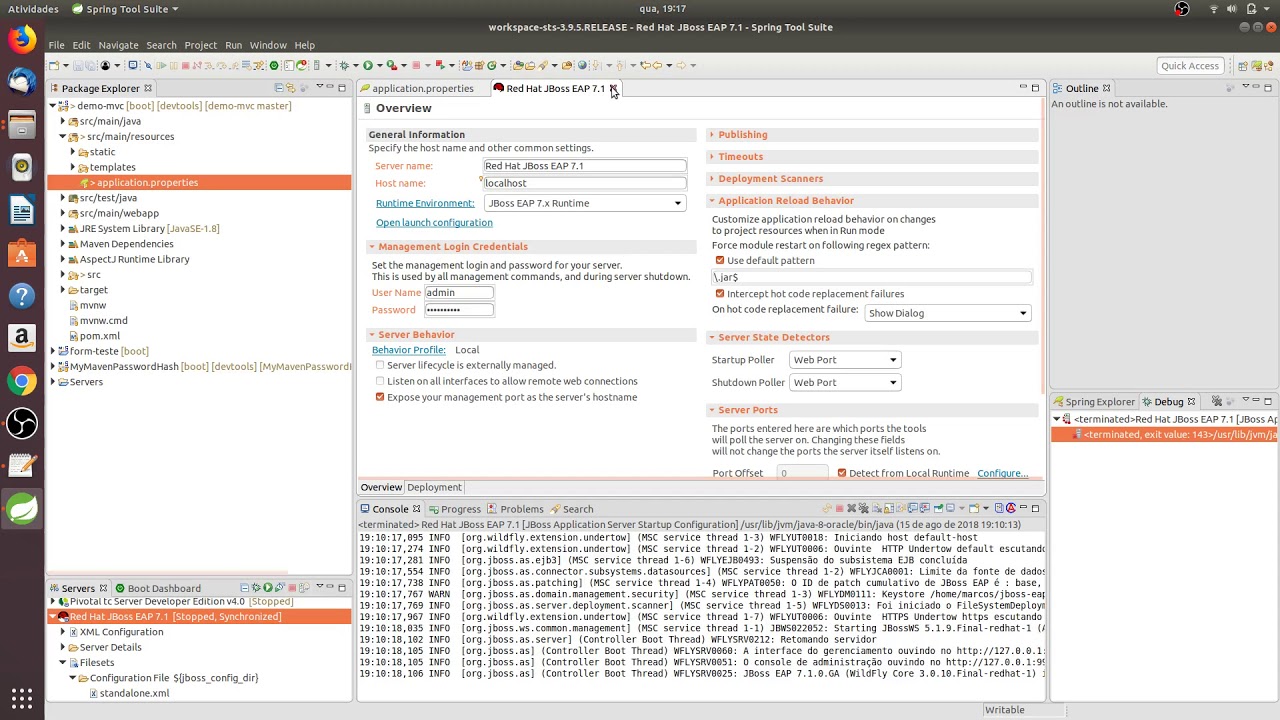Show applications grid in the dock
The height and width of the screenshot is (720, 1280).
(22, 697)
